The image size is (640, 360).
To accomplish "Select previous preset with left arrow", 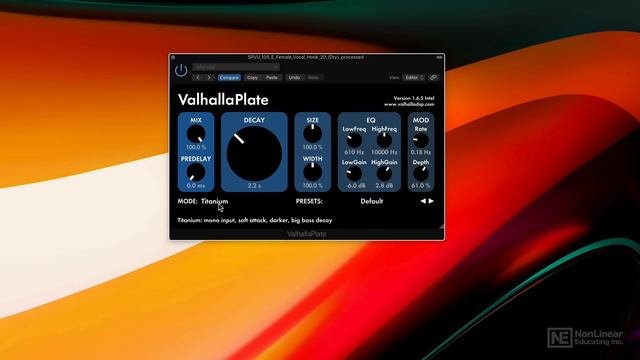I will pyautogui.click(x=423, y=201).
